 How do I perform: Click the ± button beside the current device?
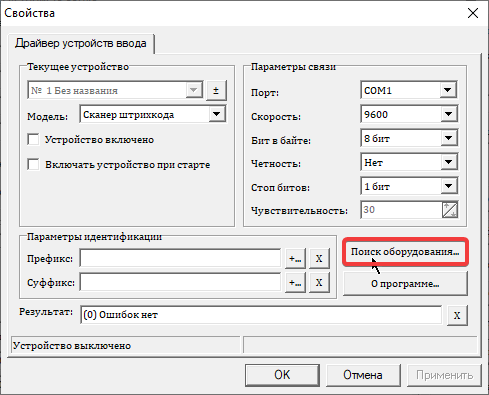point(216,90)
